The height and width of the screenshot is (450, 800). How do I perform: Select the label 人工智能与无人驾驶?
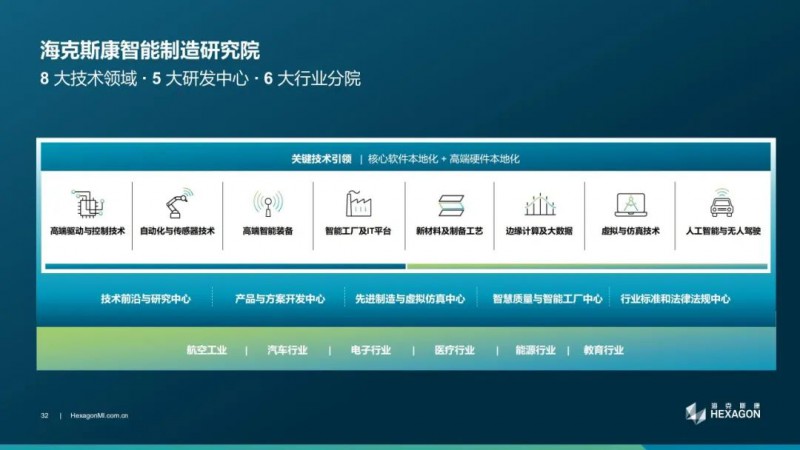coord(723,231)
